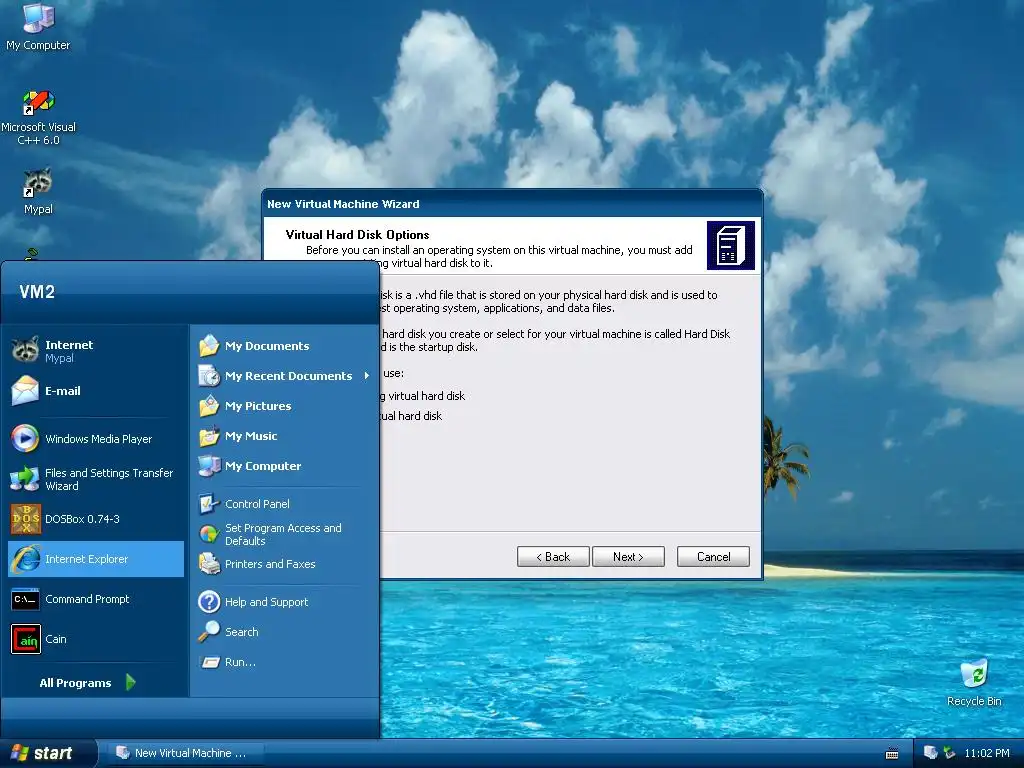Click New Virtual Machine Wizard title bar
The width and height of the screenshot is (1024, 768).
click(512, 204)
